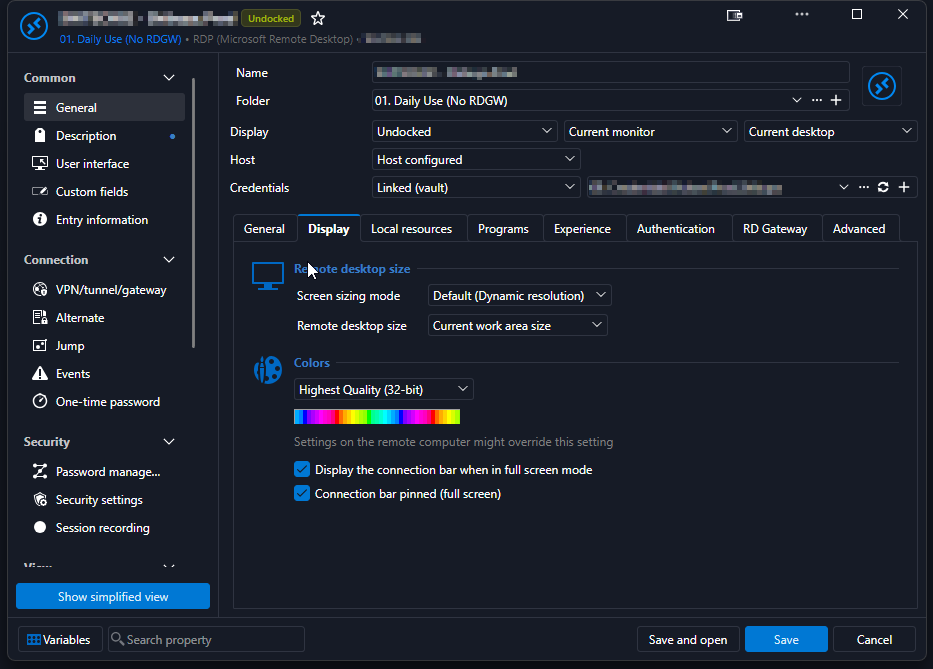Open the Description section
The width and height of the screenshot is (933, 669).
point(104,136)
